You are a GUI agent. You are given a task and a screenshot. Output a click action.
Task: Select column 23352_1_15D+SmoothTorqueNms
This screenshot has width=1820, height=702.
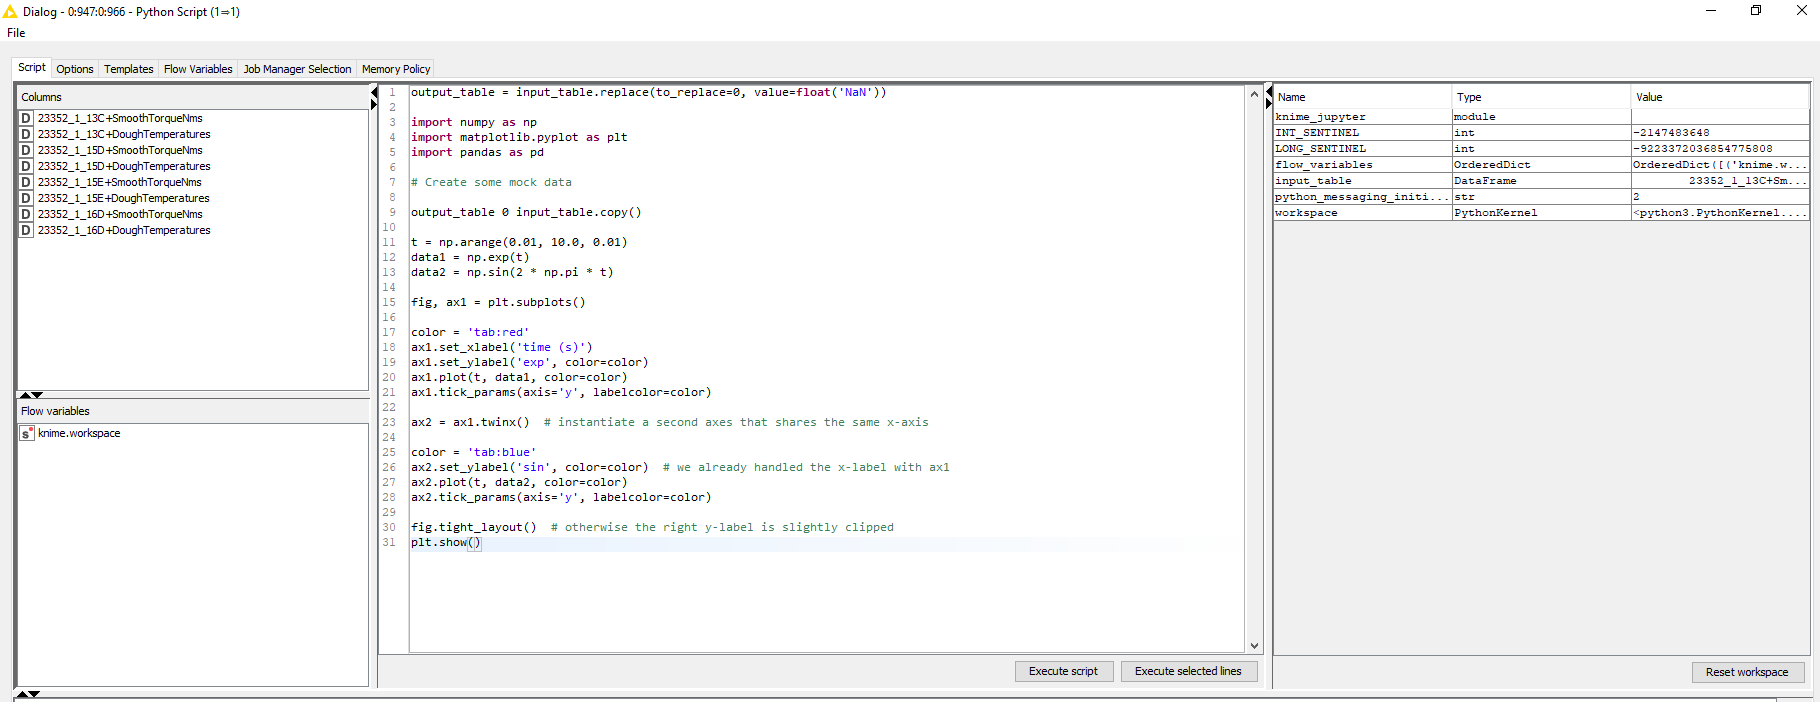(120, 150)
